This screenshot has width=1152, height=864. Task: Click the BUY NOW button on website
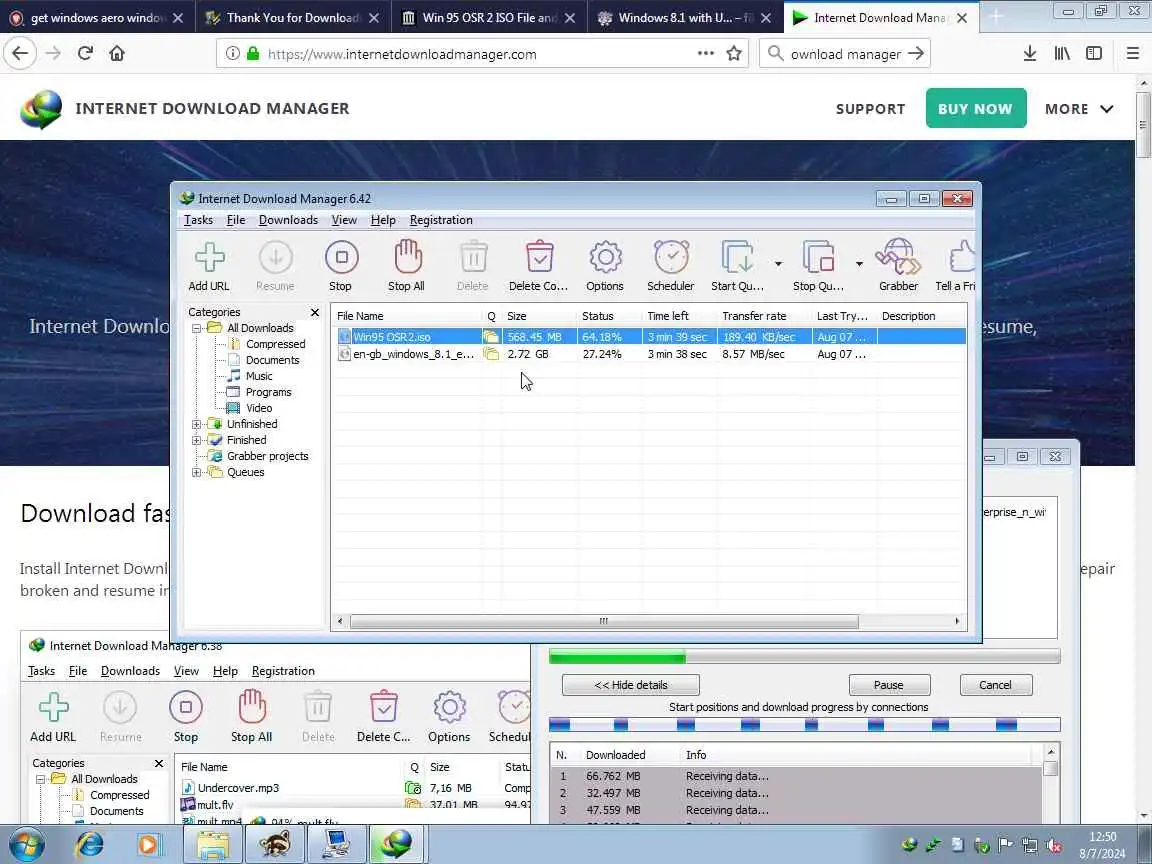tap(976, 109)
